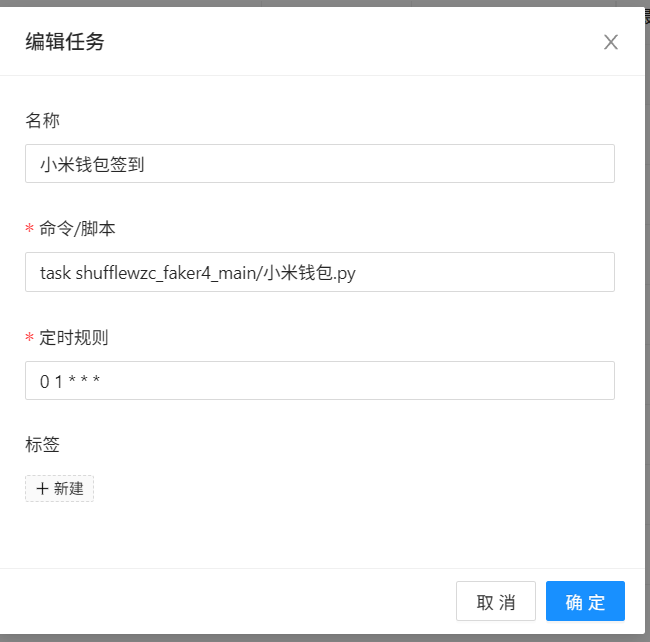650x642 pixels.
Task: Click the 标签 section label
Action: (42, 444)
